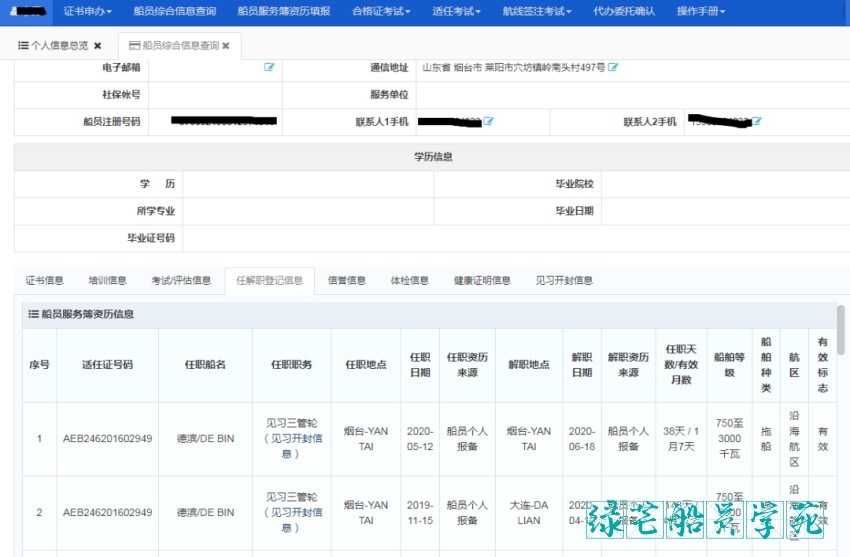This screenshot has width=850, height=557.
Task: Click ship name 德滨/DE BIN in row 1
Action: click(205, 439)
